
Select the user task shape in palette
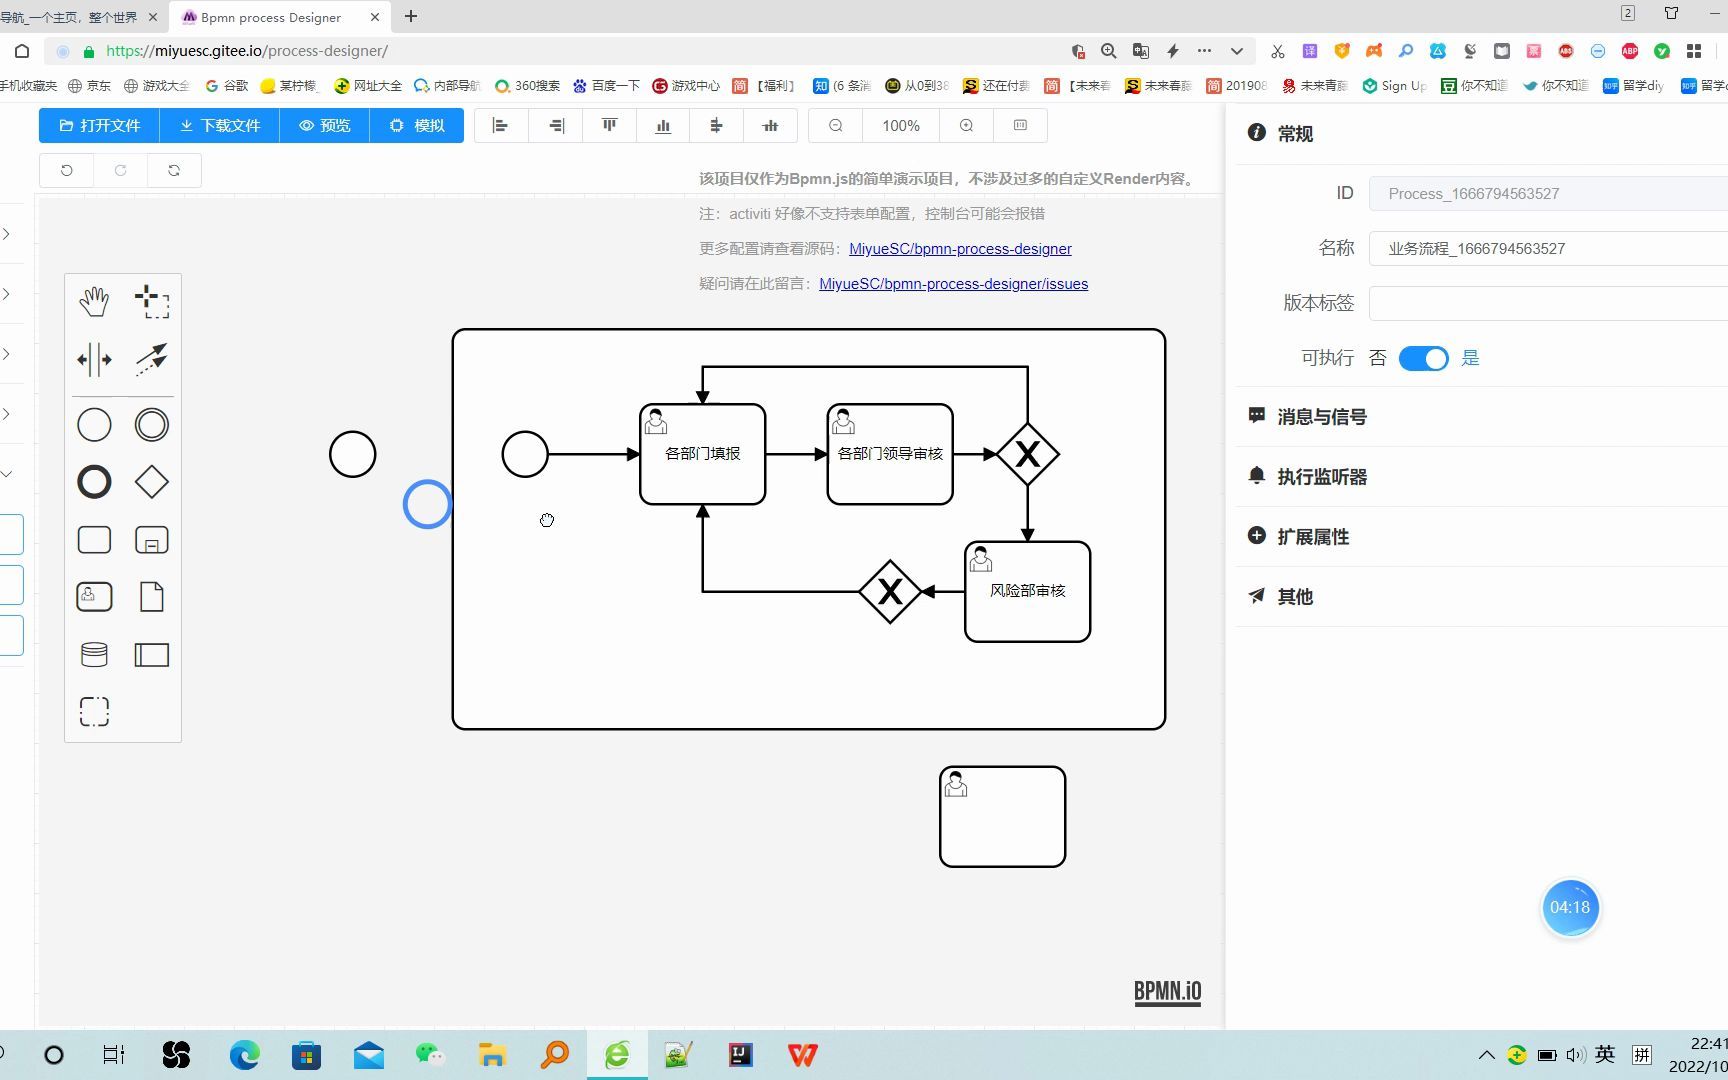(93, 596)
